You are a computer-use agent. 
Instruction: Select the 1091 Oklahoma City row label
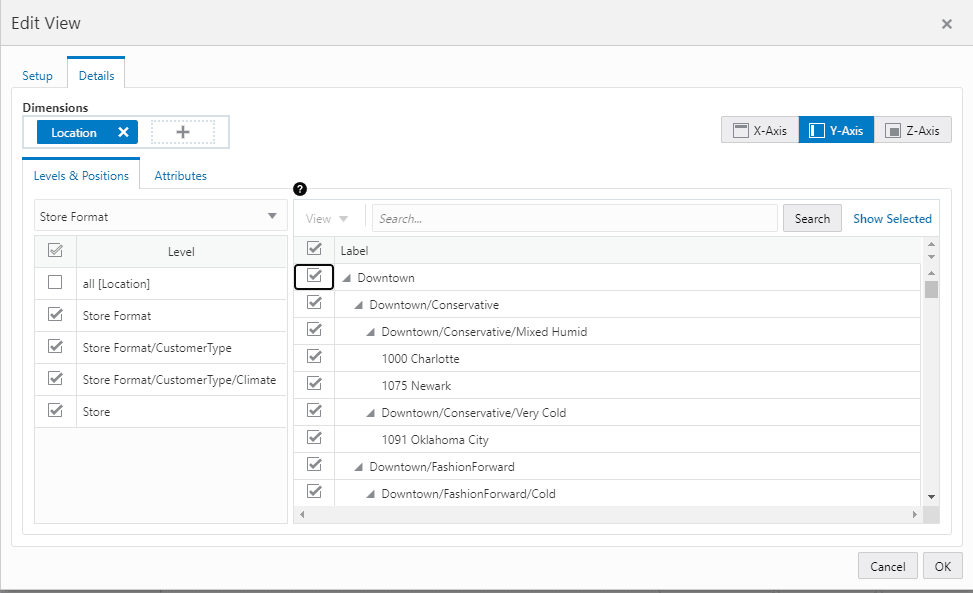pos(435,440)
